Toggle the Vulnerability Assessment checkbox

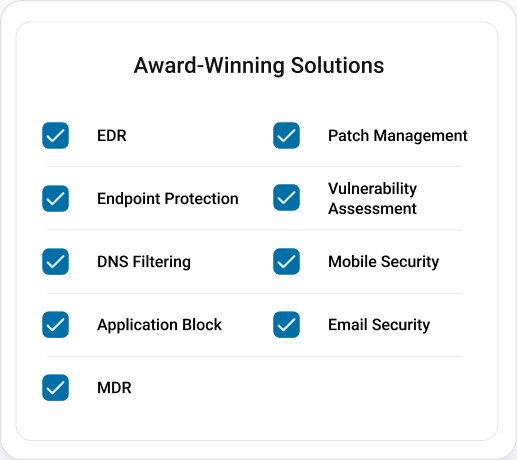pyautogui.click(x=286, y=198)
